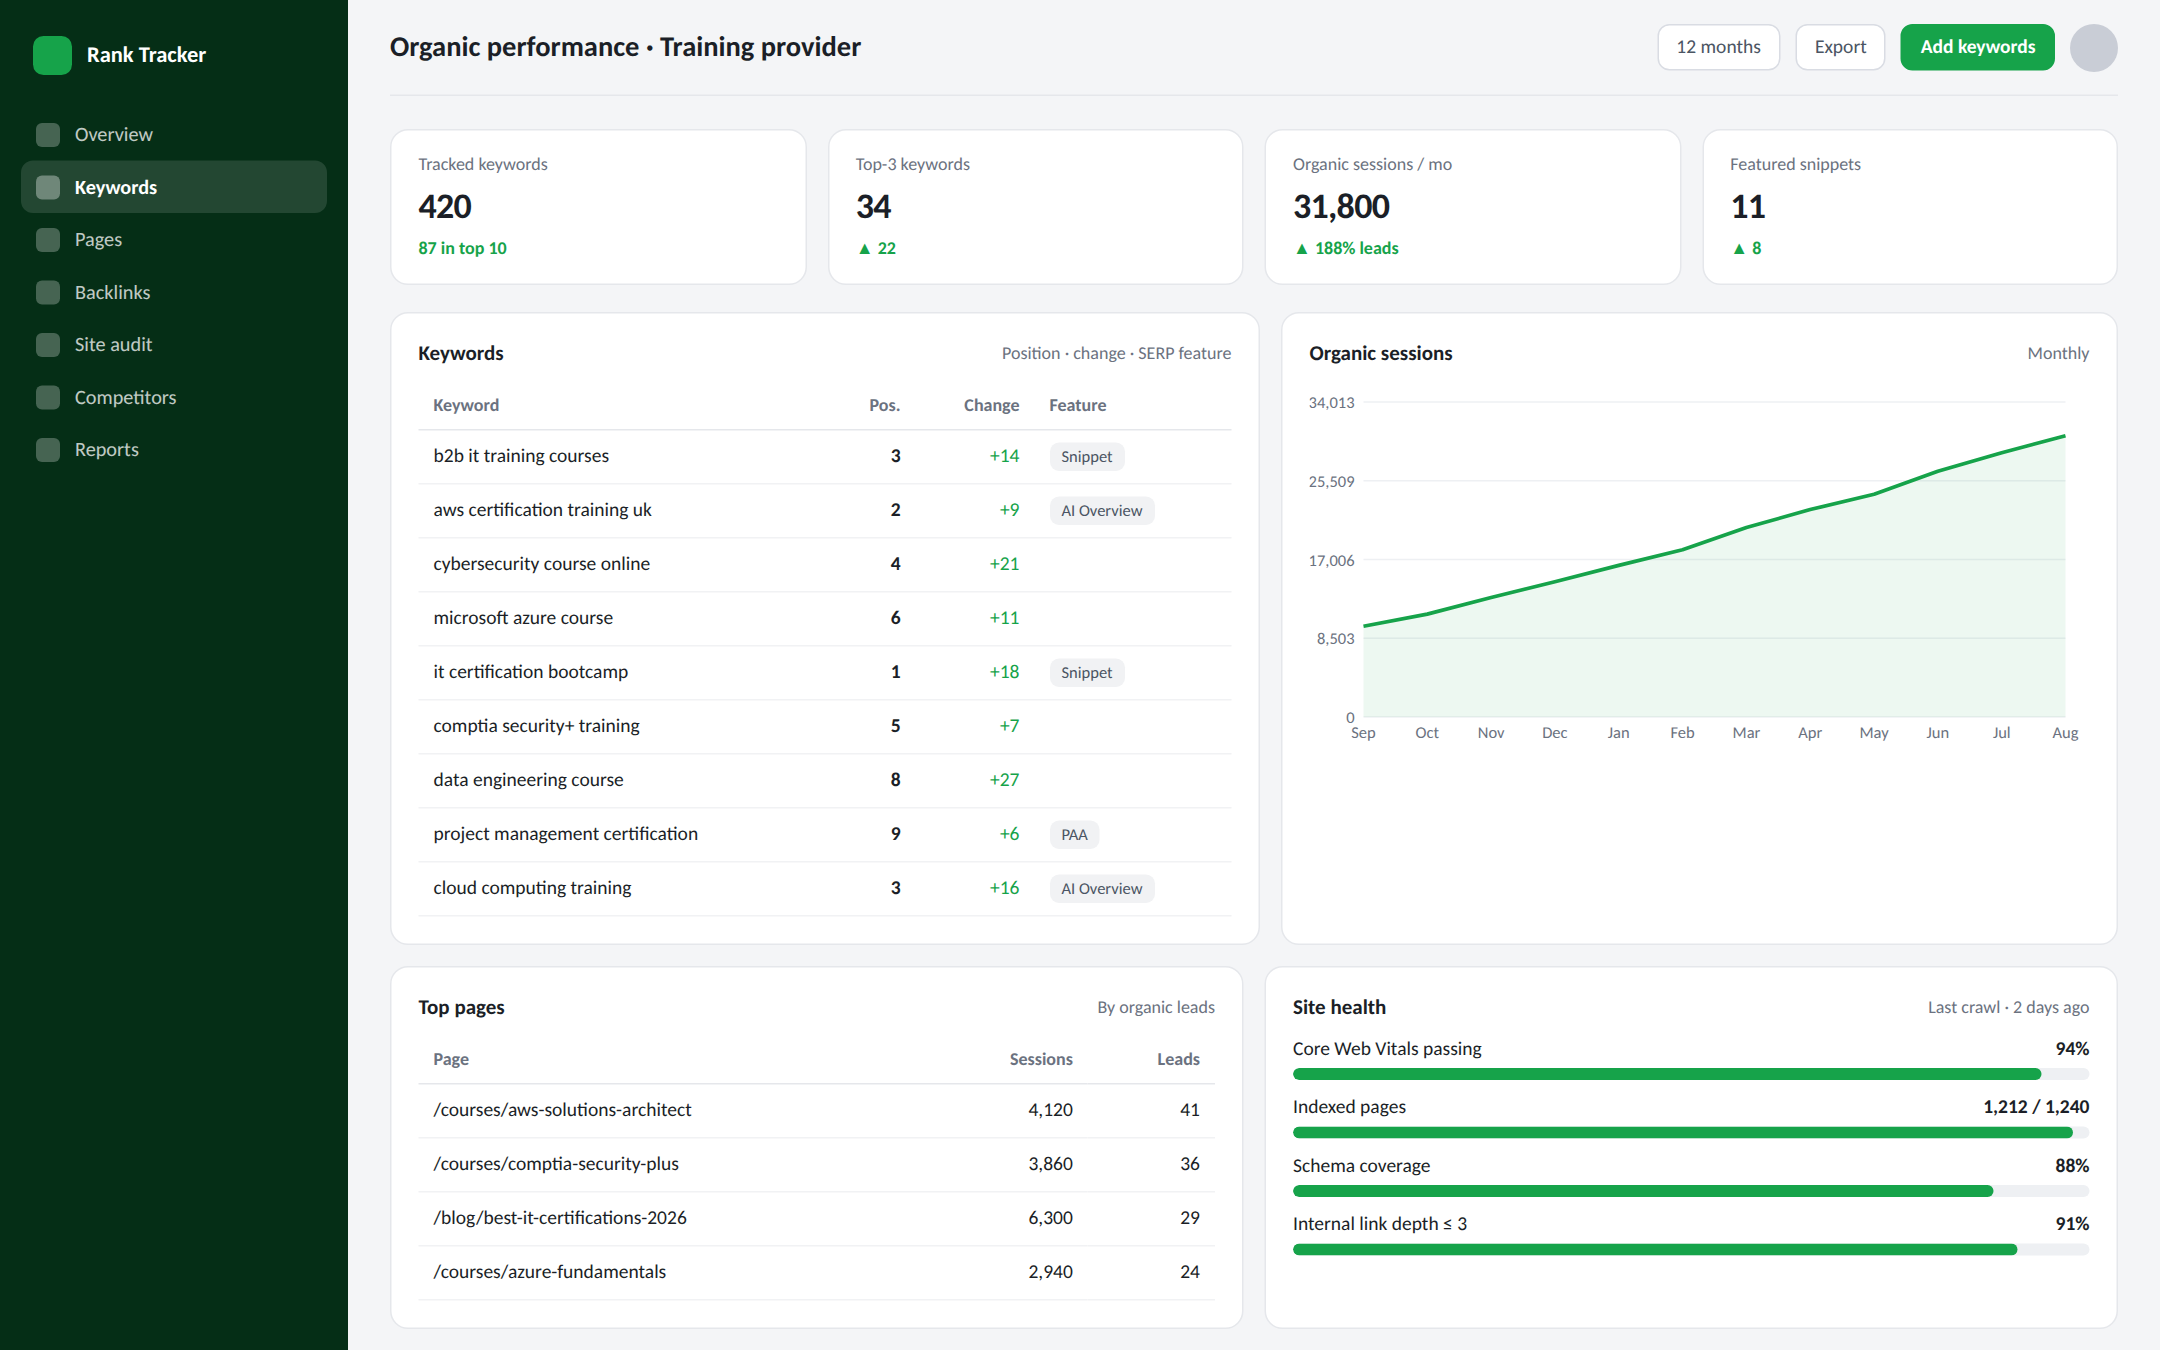Click the Indexed pages progress bar

1690,1132
